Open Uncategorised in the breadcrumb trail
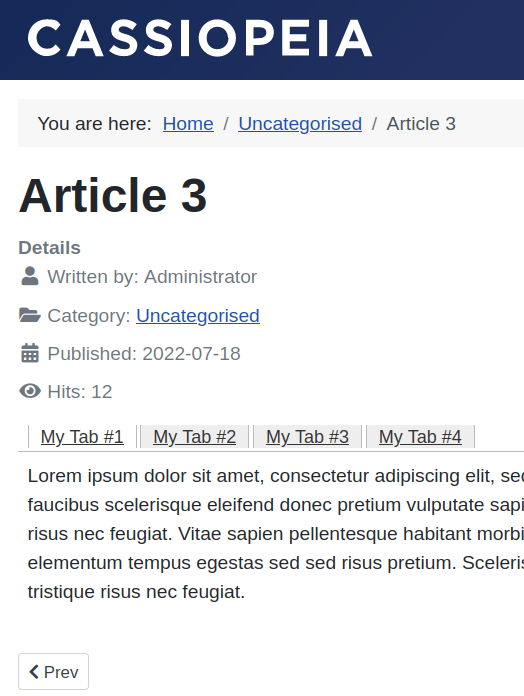The height and width of the screenshot is (696, 524). 300,123
